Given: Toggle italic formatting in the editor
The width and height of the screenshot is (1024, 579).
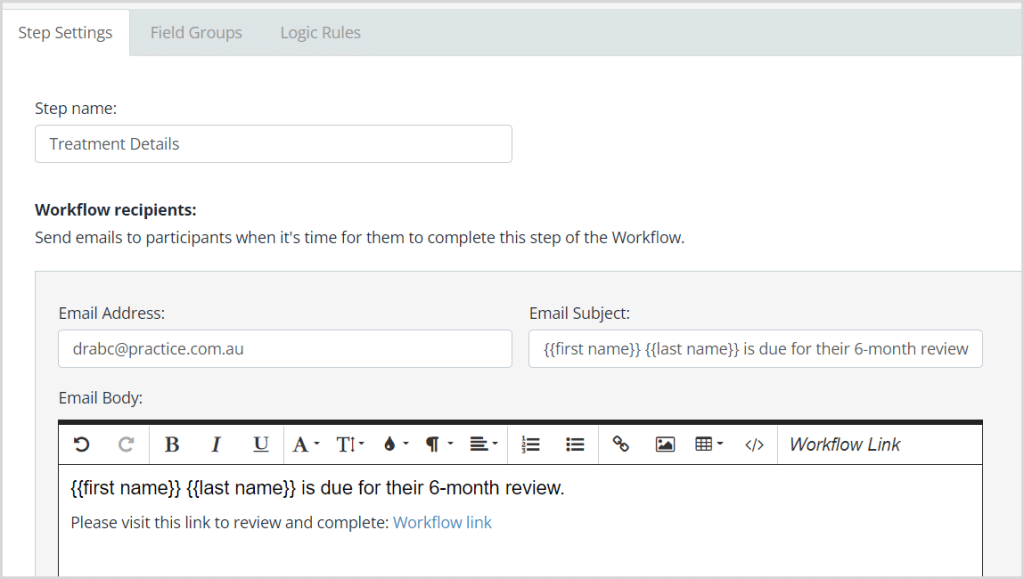Looking at the screenshot, I should (x=216, y=444).
